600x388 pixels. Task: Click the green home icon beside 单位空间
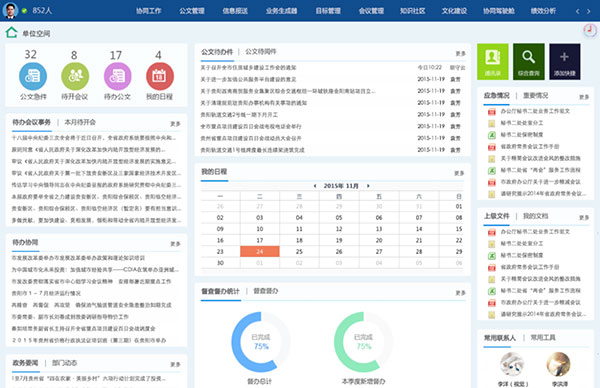pos(11,33)
